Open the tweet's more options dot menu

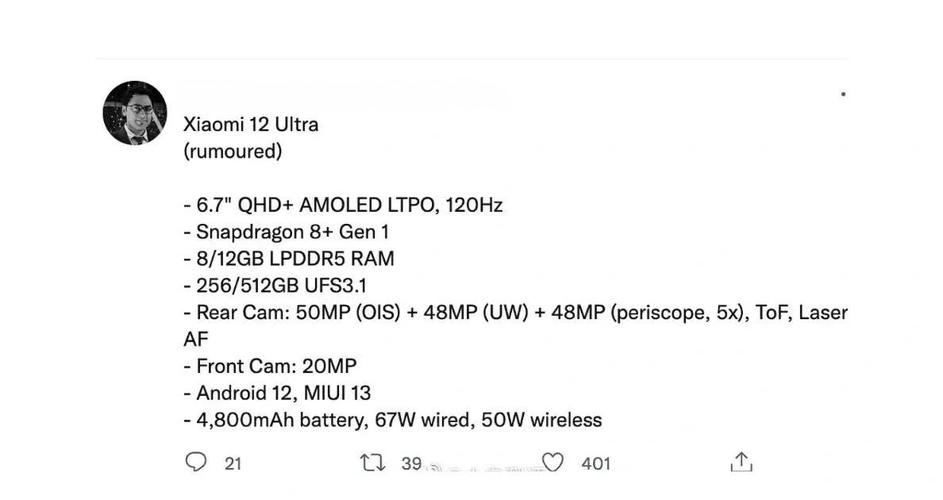(x=843, y=94)
